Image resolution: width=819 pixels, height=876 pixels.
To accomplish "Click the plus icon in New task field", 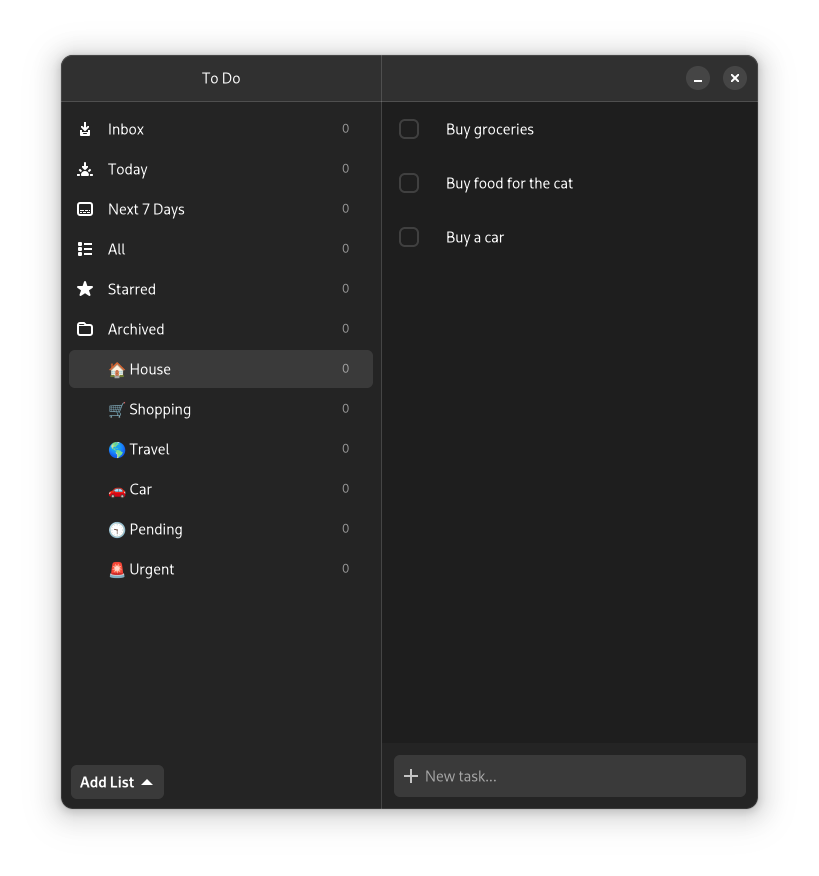I will pos(412,775).
